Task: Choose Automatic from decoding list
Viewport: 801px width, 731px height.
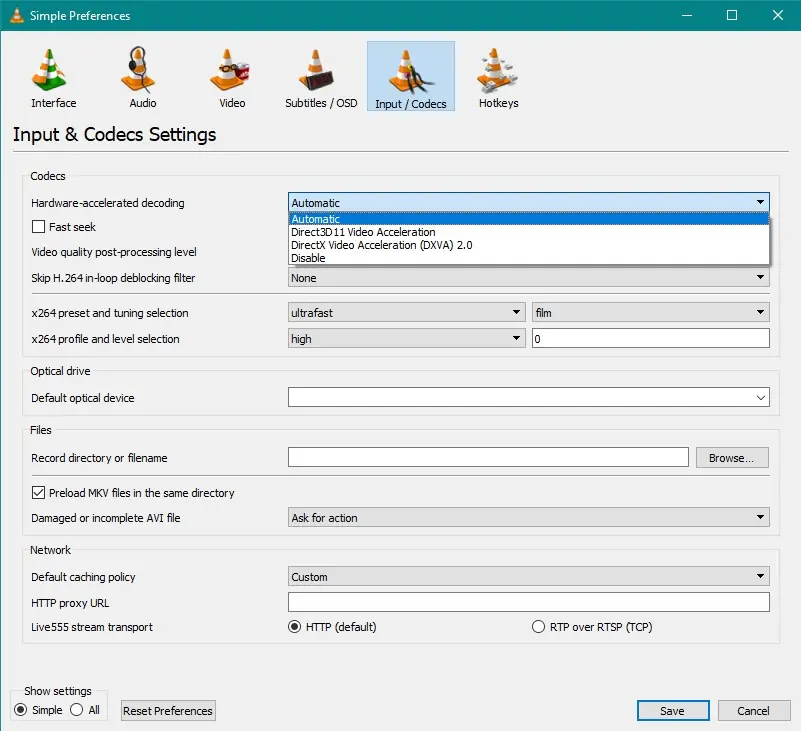Action: pyautogui.click(x=529, y=219)
